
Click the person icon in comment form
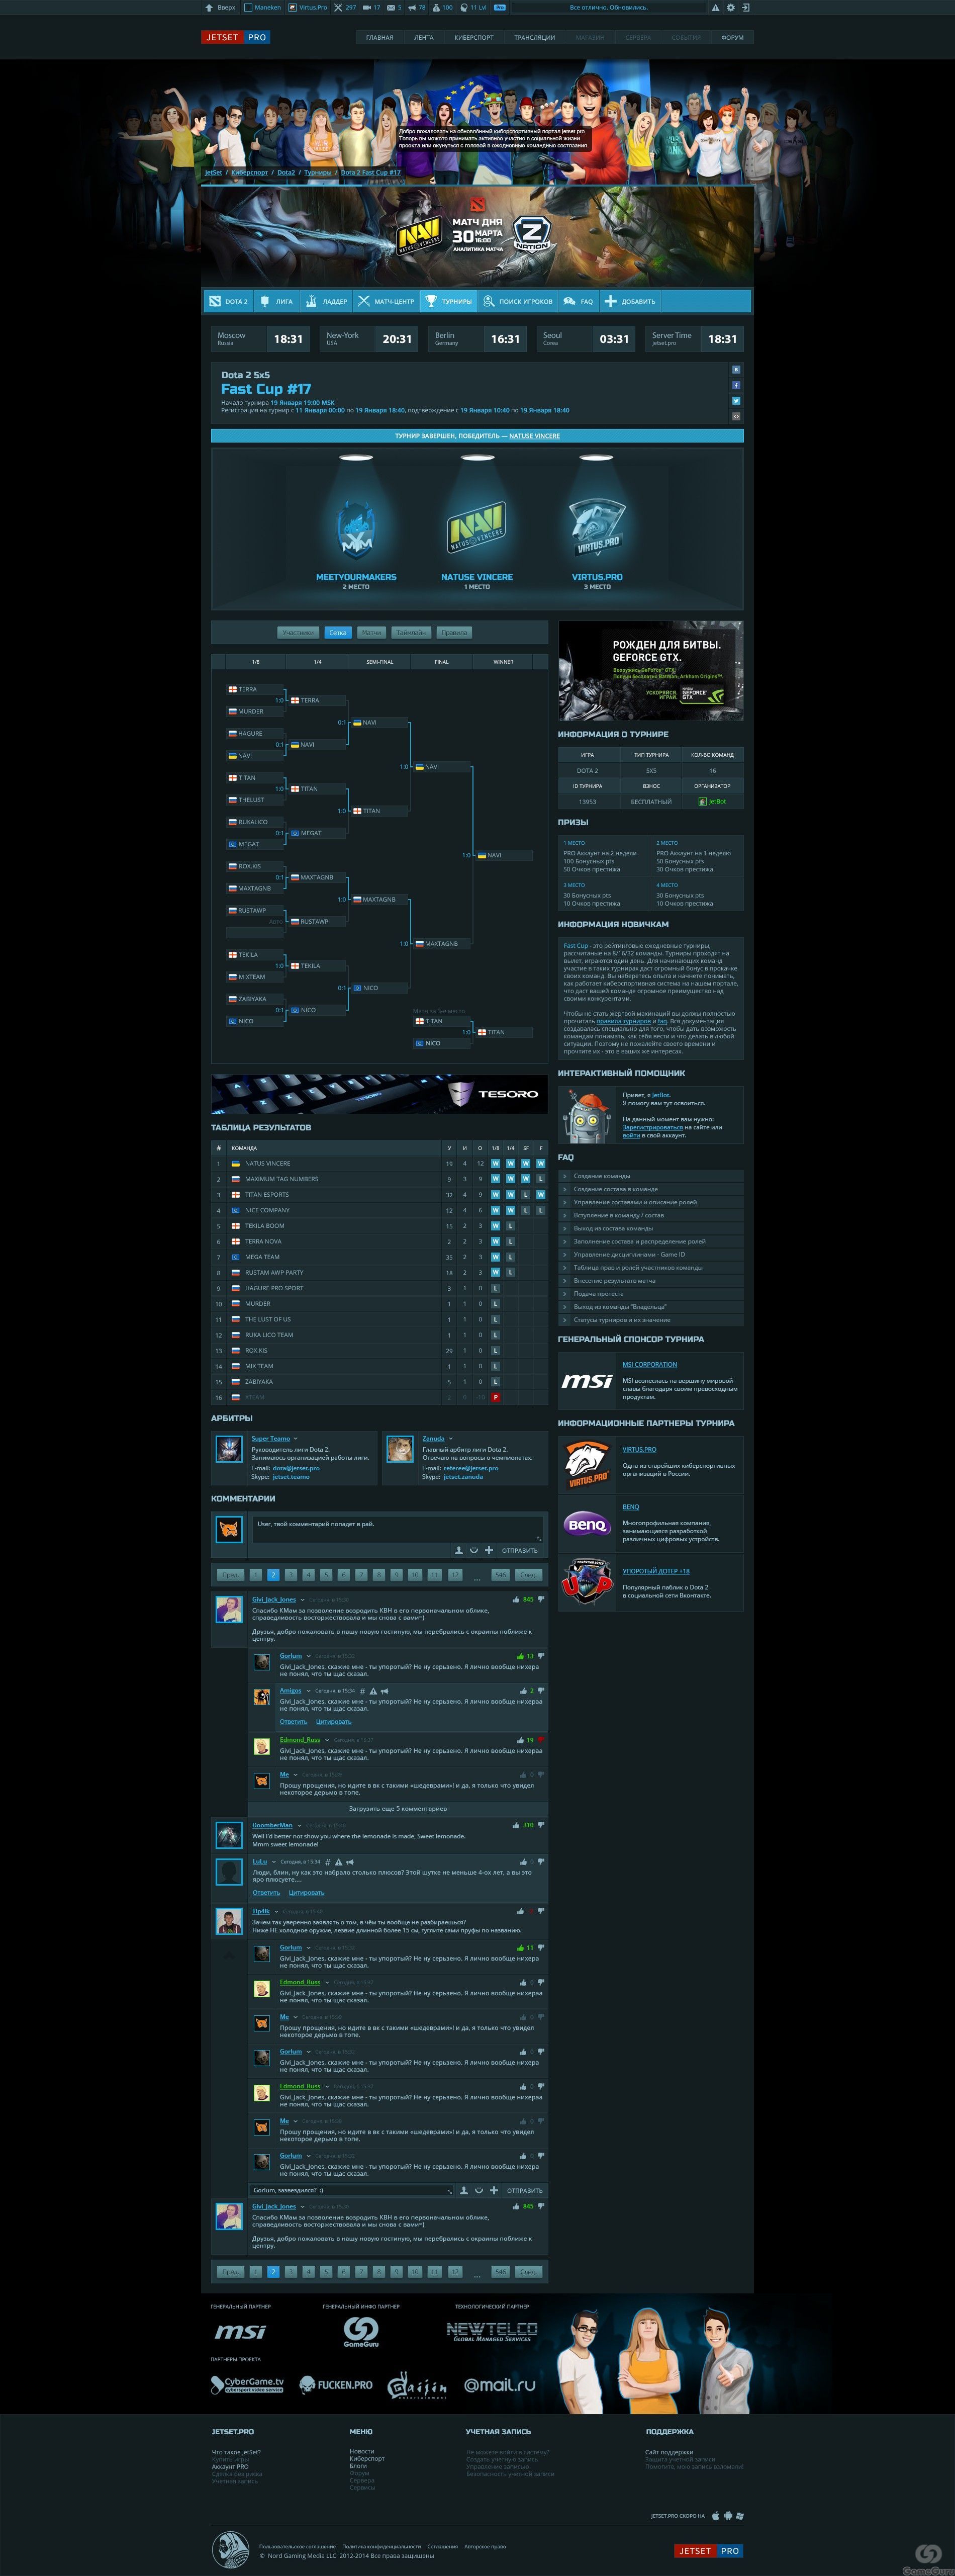click(x=459, y=1550)
